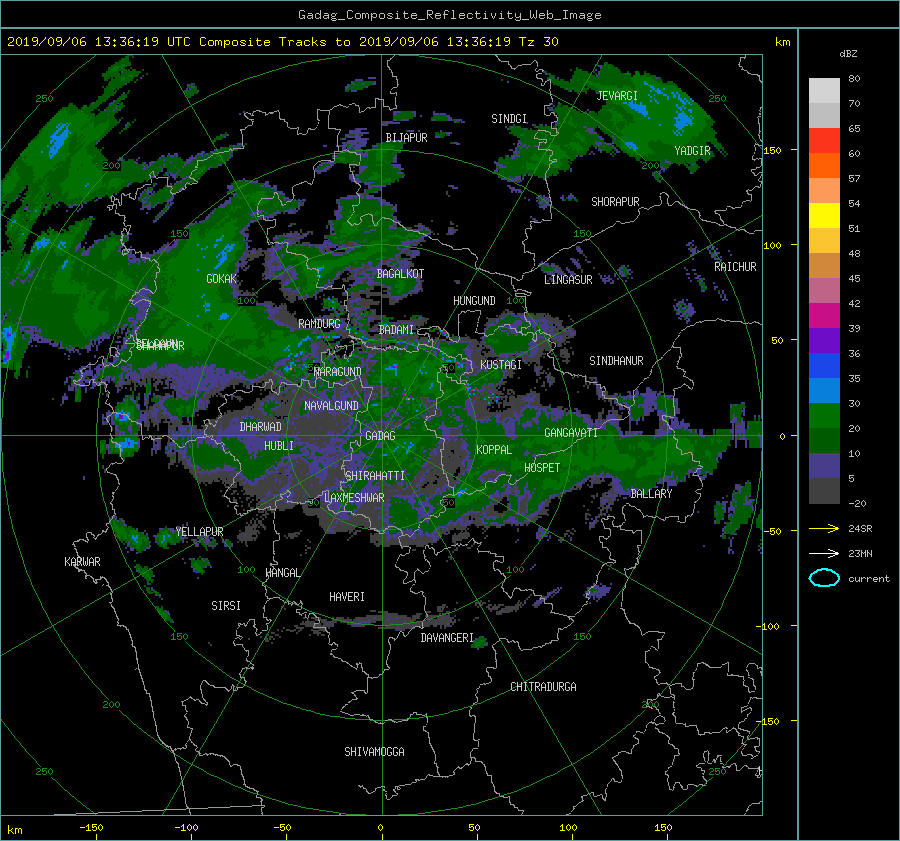
Task: Select the KUSTAGI label
Action: pyautogui.click(x=501, y=365)
